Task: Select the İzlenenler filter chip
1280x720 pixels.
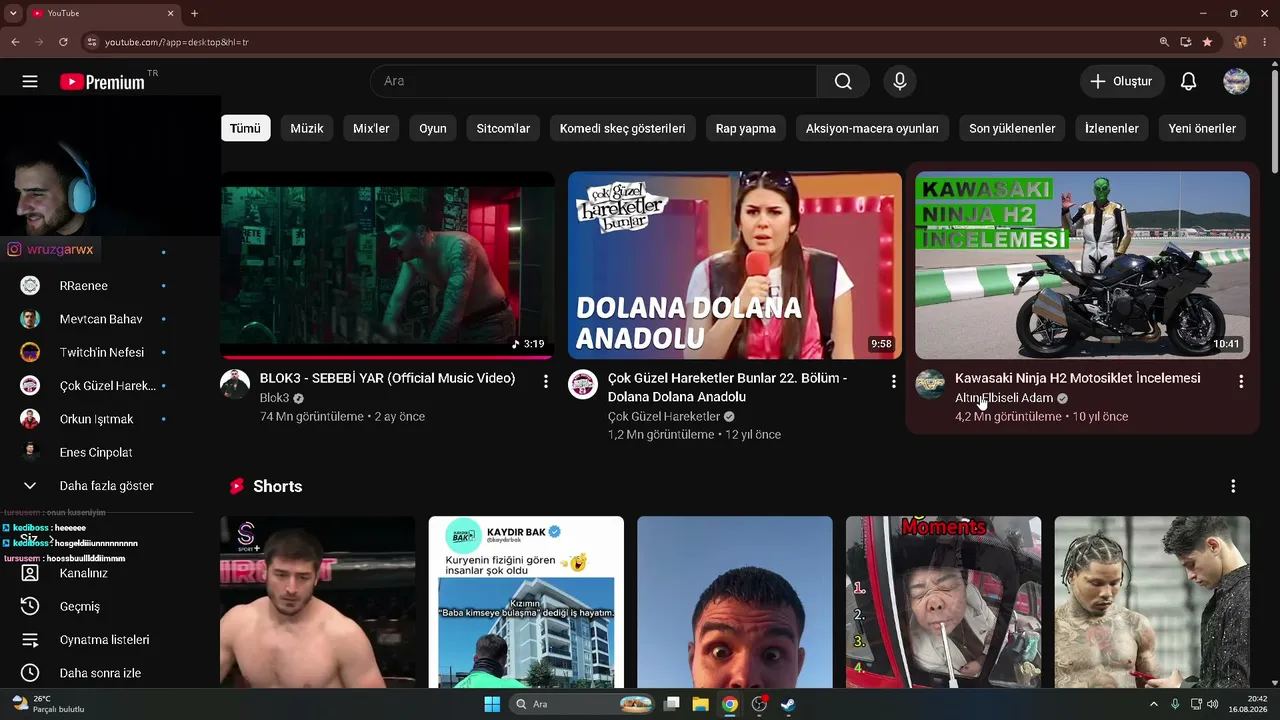Action: click(1112, 128)
